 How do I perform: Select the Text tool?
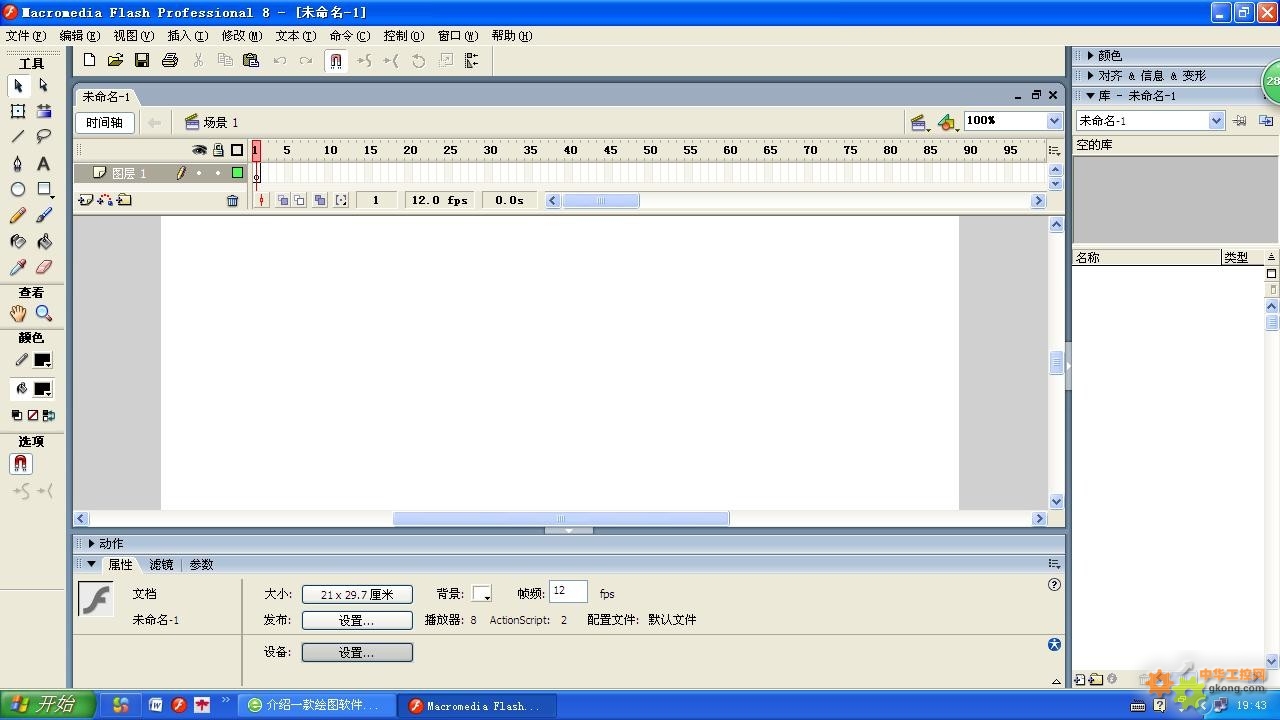click(44, 163)
